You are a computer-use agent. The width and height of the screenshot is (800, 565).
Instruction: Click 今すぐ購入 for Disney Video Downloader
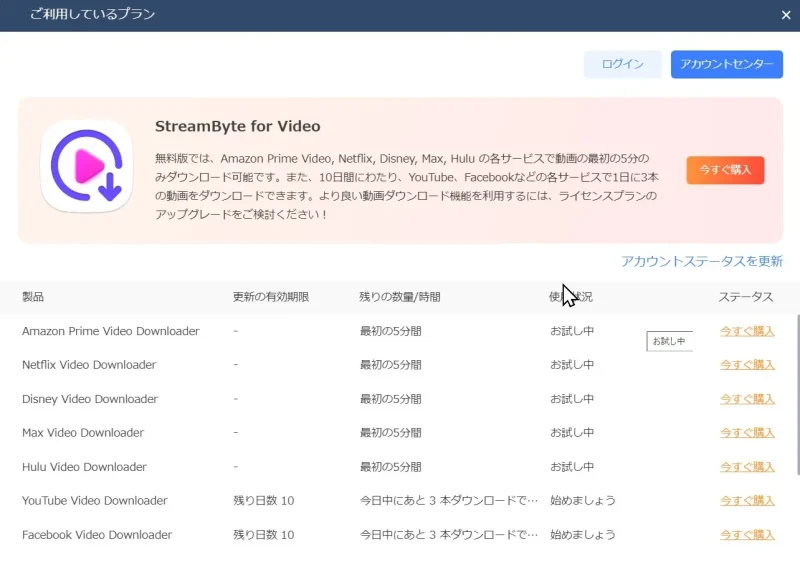(x=747, y=399)
